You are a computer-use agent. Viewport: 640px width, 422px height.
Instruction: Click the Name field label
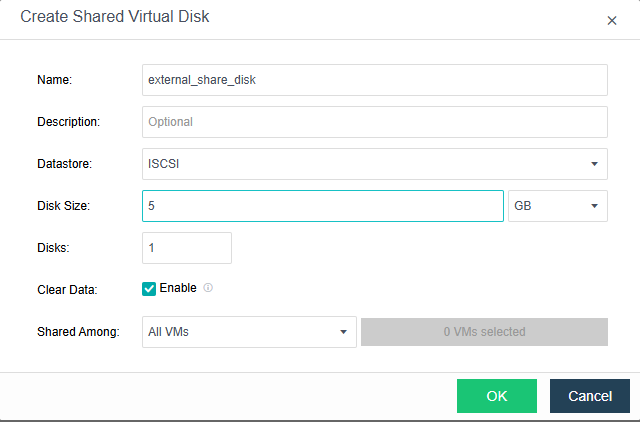pyautogui.click(x=54, y=80)
